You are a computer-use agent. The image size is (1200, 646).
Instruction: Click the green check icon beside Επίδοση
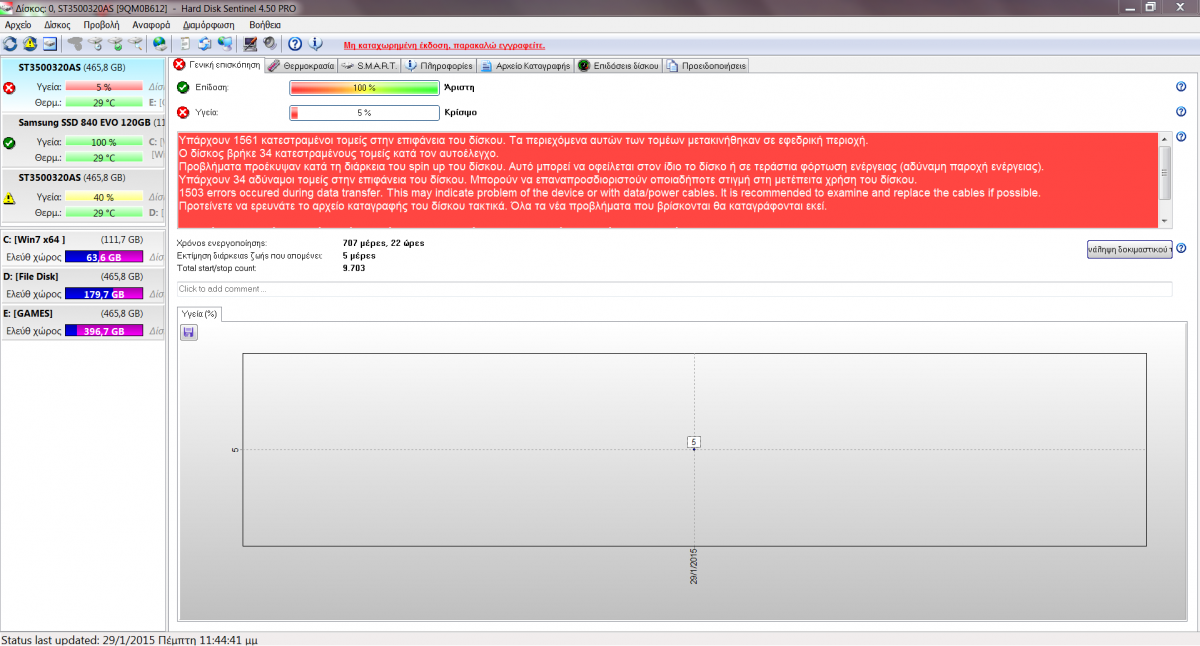click(x=183, y=87)
